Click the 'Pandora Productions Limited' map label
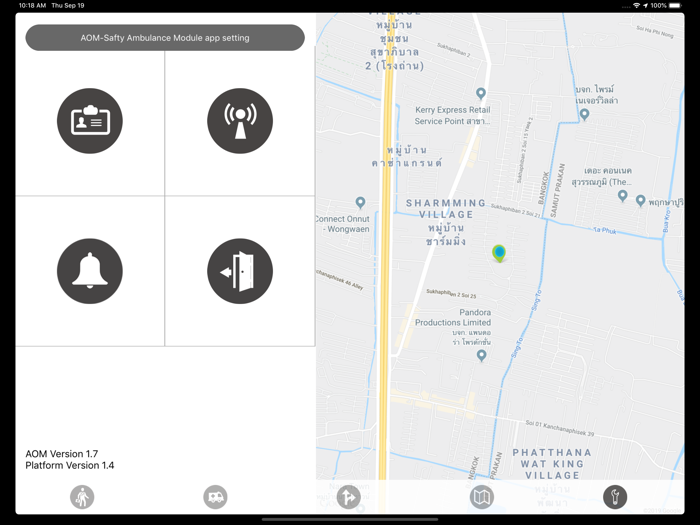This screenshot has width=700, height=525. pos(453,317)
